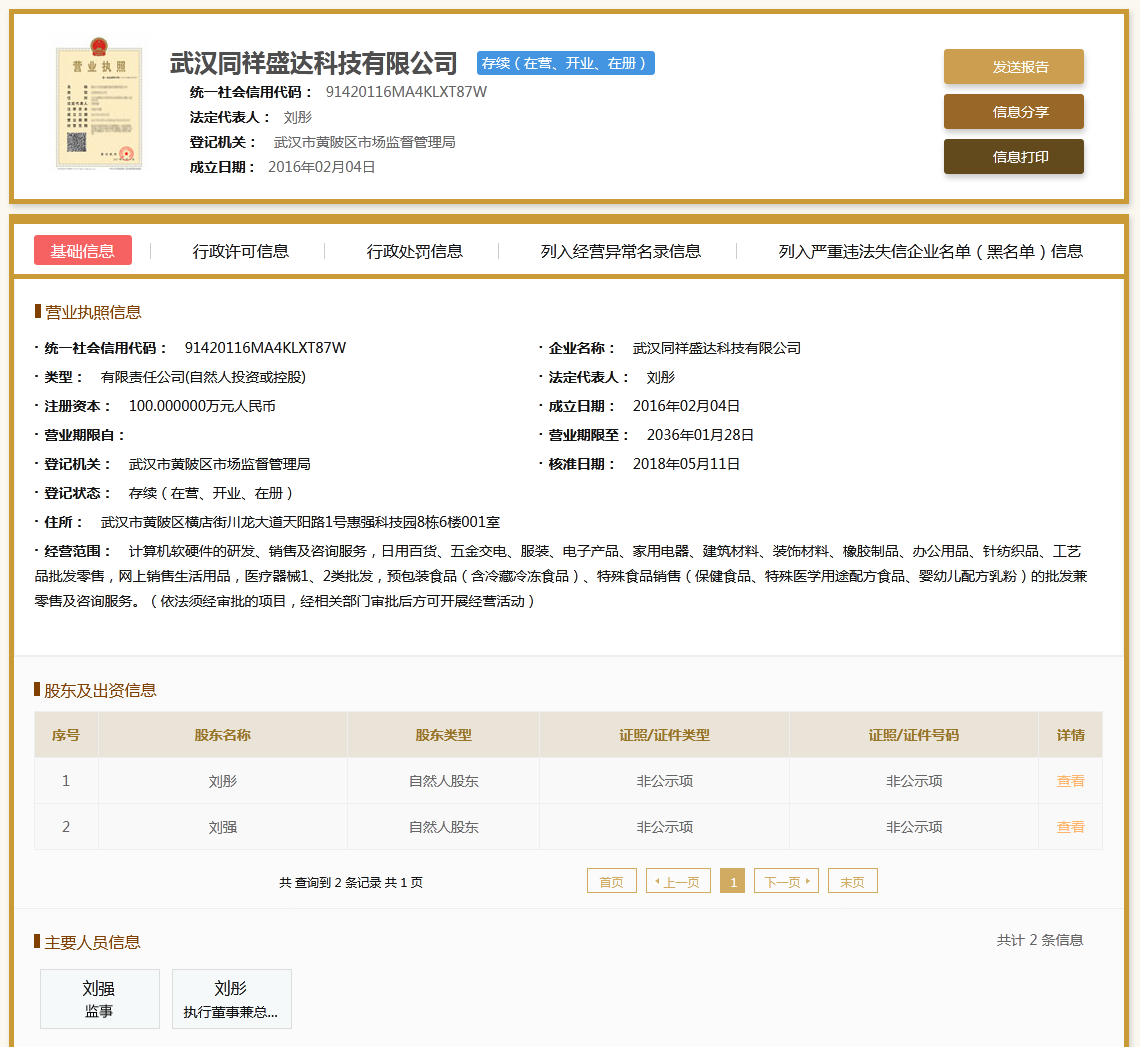Click the 信息打印 button
This screenshot has width=1140, height=1047.
[x=1014, y=157]
